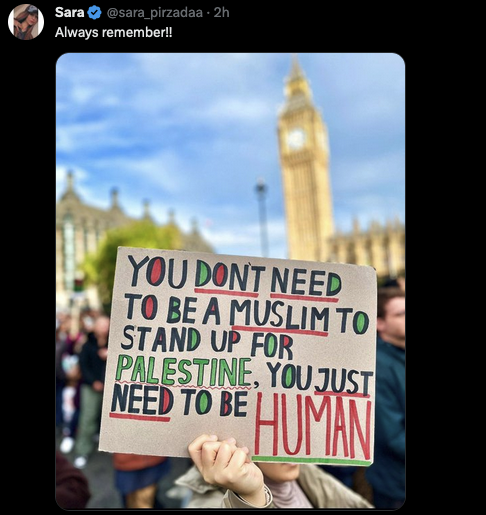Screen dimensions: 486x515
Task: Open the 2h timestamp link
Action: tap(221, 13)
